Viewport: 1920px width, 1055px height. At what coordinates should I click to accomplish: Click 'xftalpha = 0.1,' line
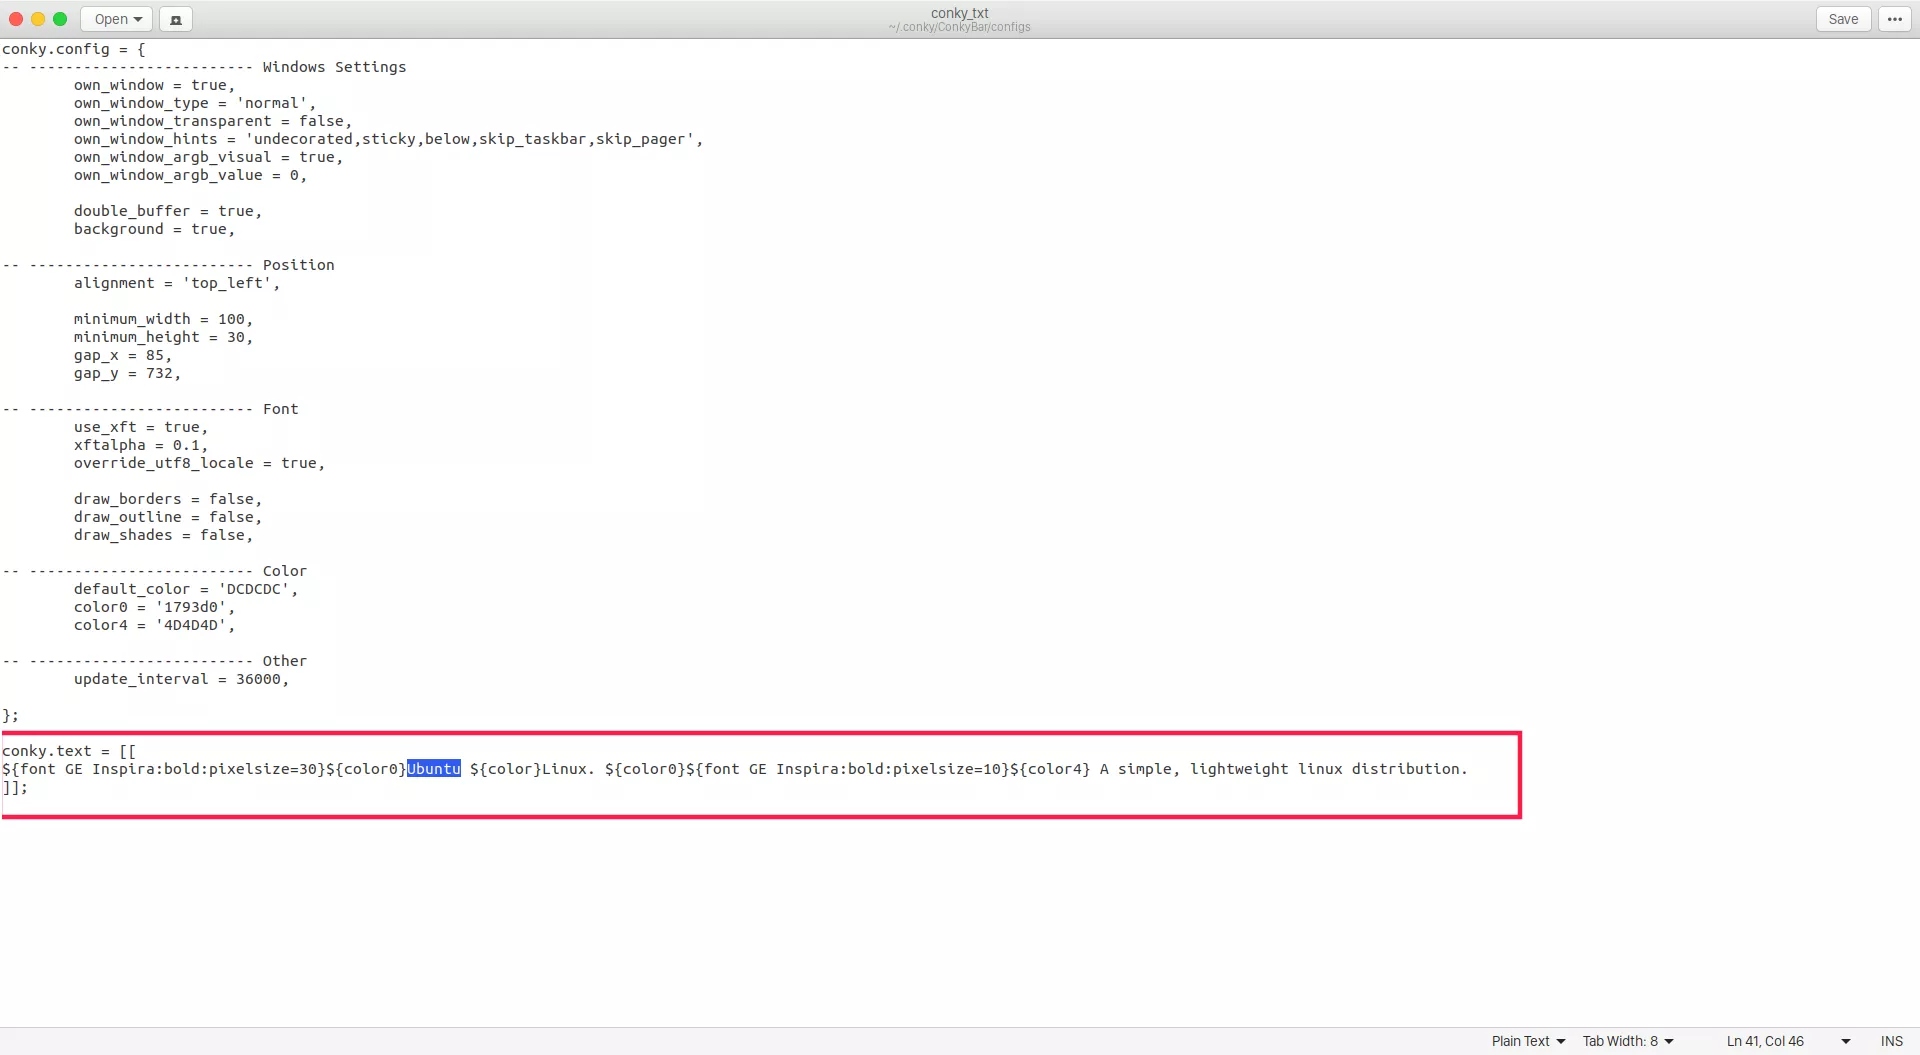pyautogui.click(x=141, y=445)
